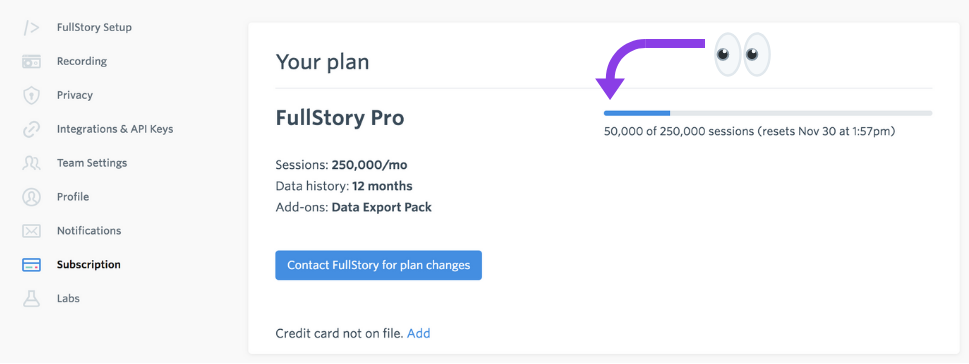Screen dimensions: 969x364
Task: Select the Labs sidebar label
Action: (x=68, y=298)
